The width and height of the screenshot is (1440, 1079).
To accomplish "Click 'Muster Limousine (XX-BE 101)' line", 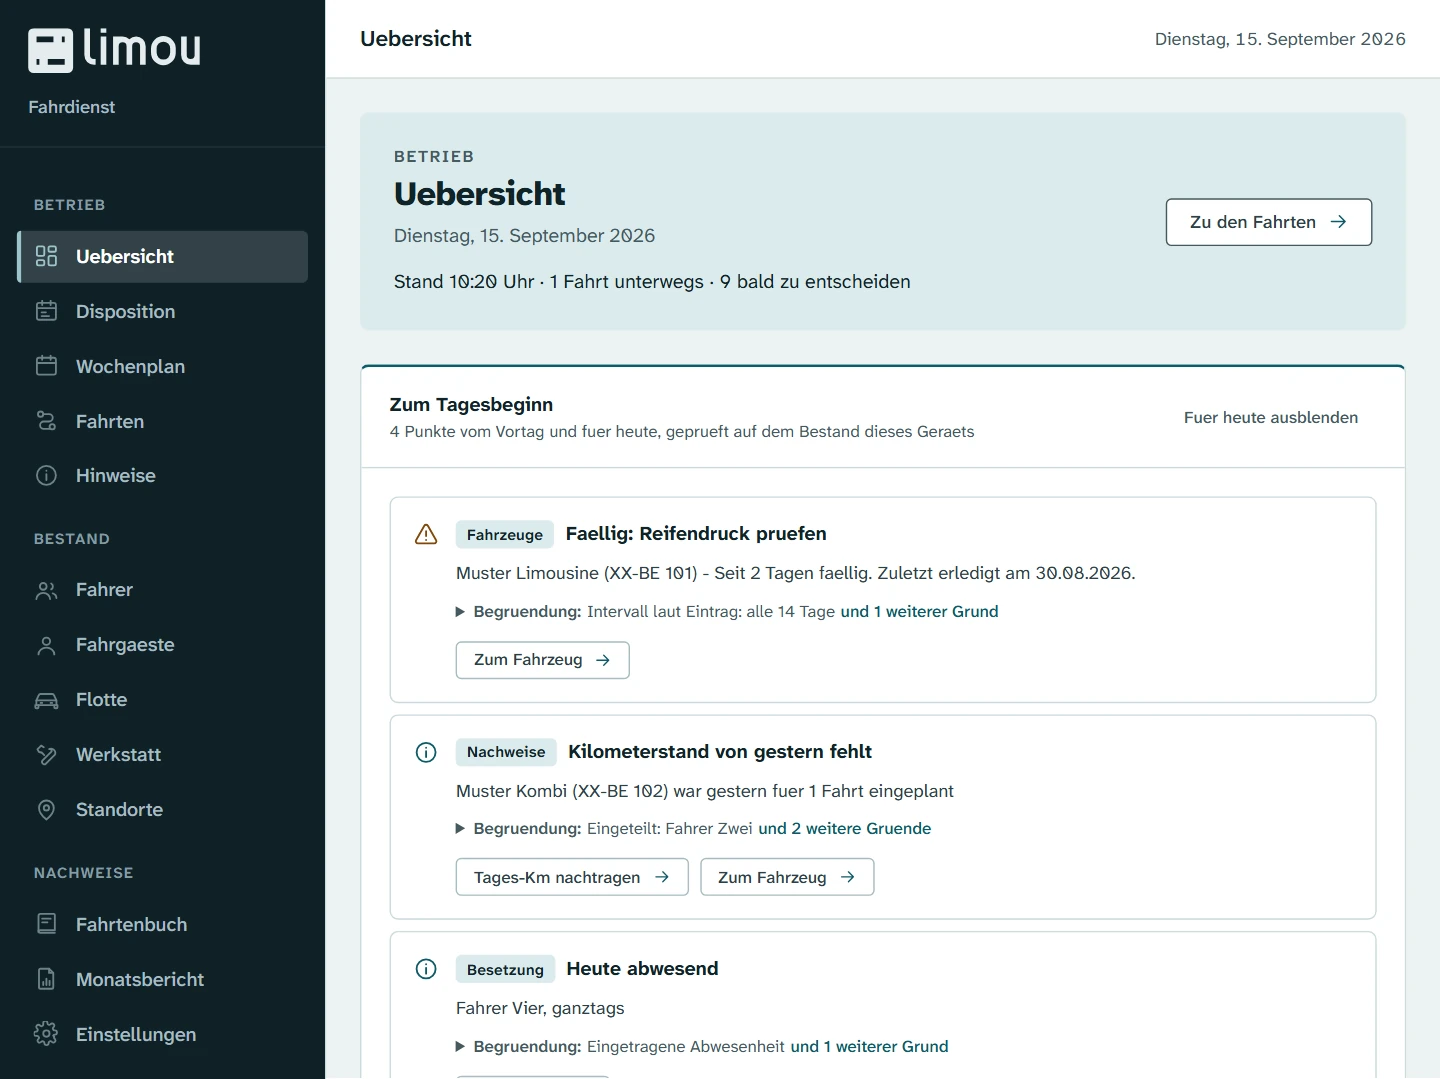I will pos(796,573).
